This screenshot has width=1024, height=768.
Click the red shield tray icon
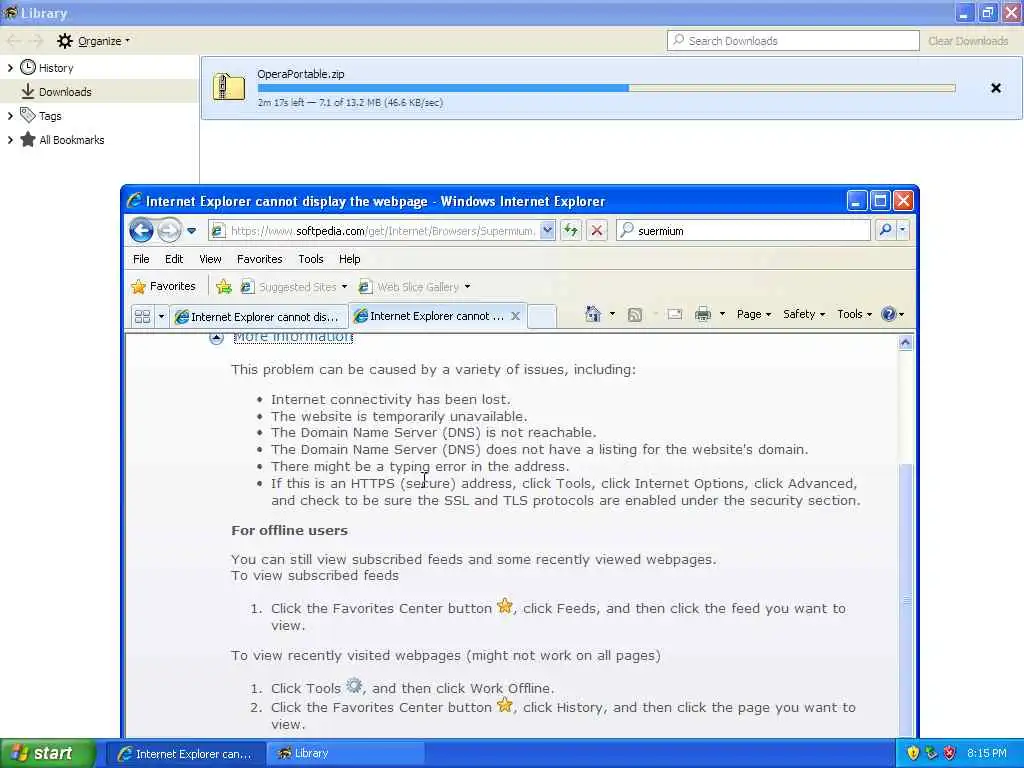(950, 753)
